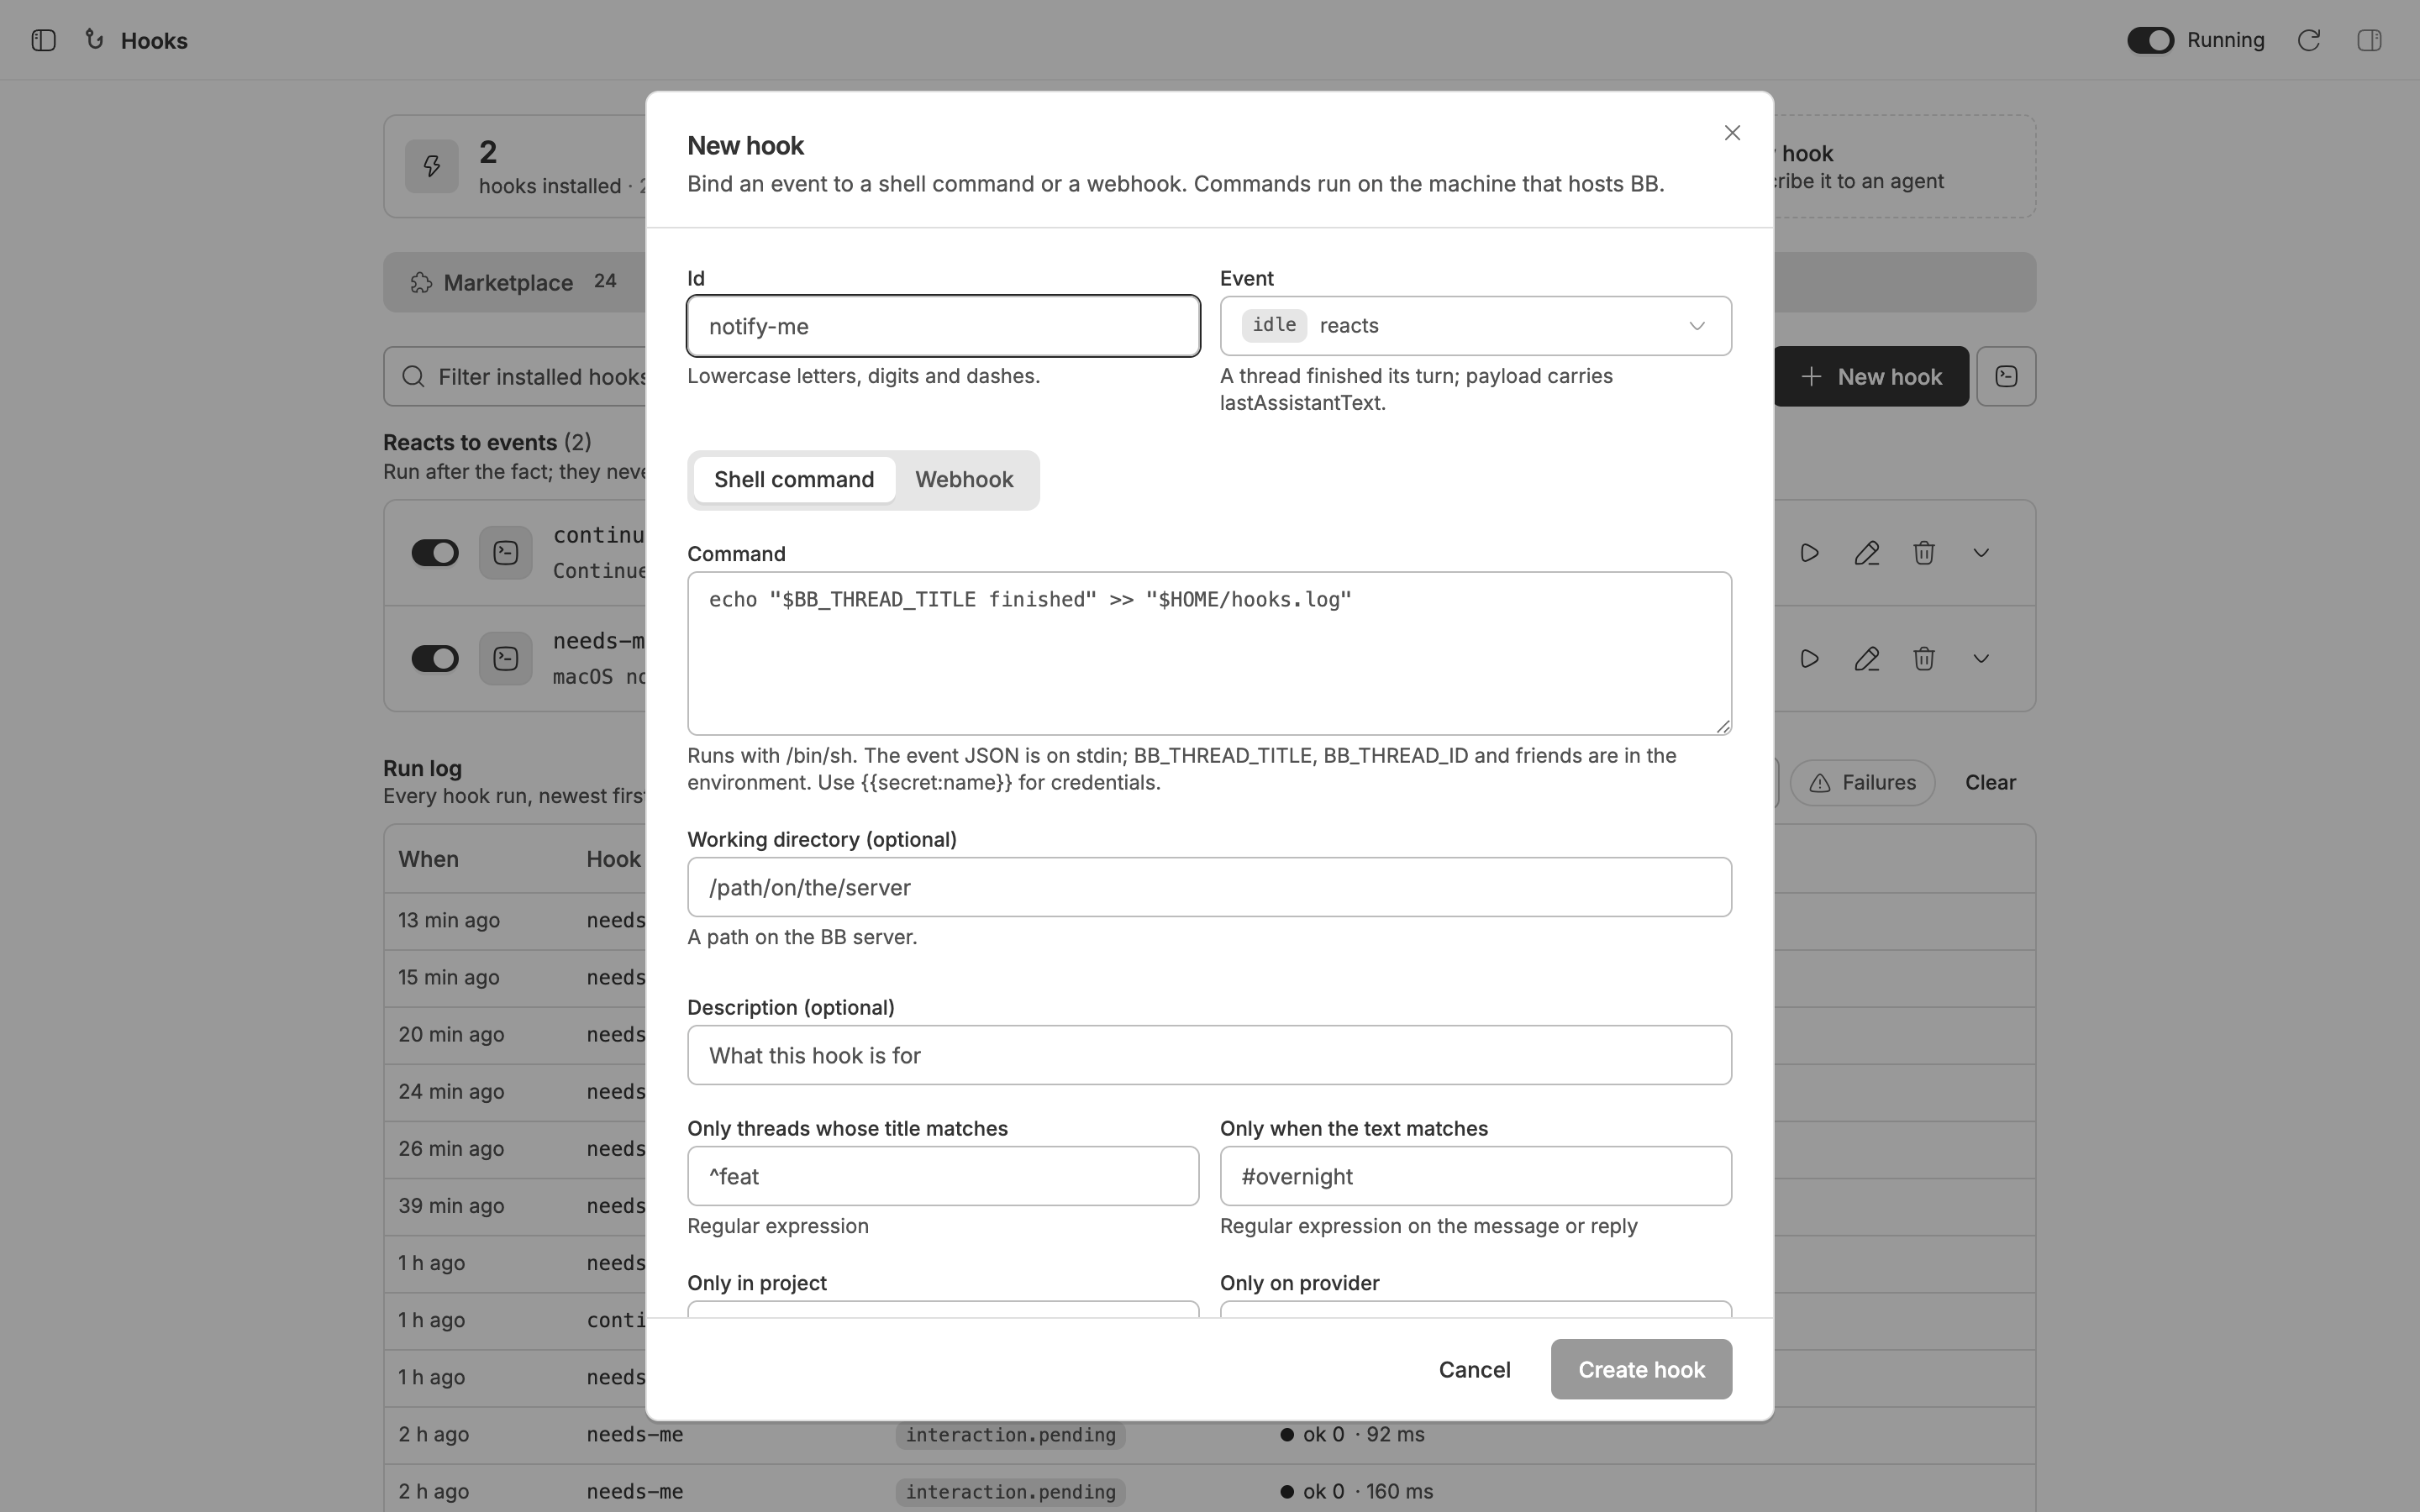The height and width of the screenshot is (1512, 2420).
Task: Click shell icon of the needs-me hook row
Action: pos(505,659)
